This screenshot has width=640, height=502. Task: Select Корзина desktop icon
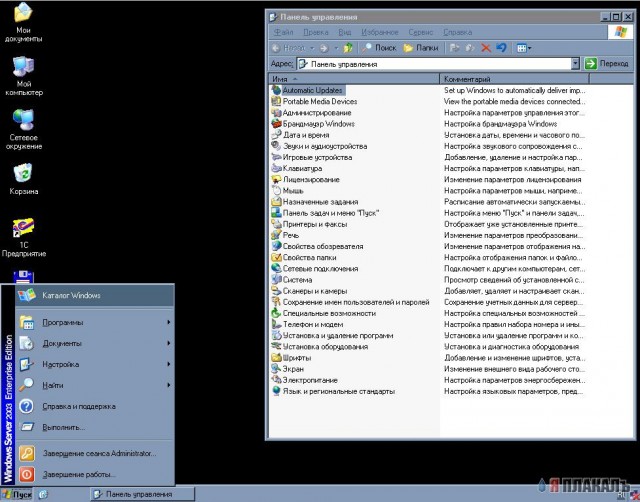(24, 179)
